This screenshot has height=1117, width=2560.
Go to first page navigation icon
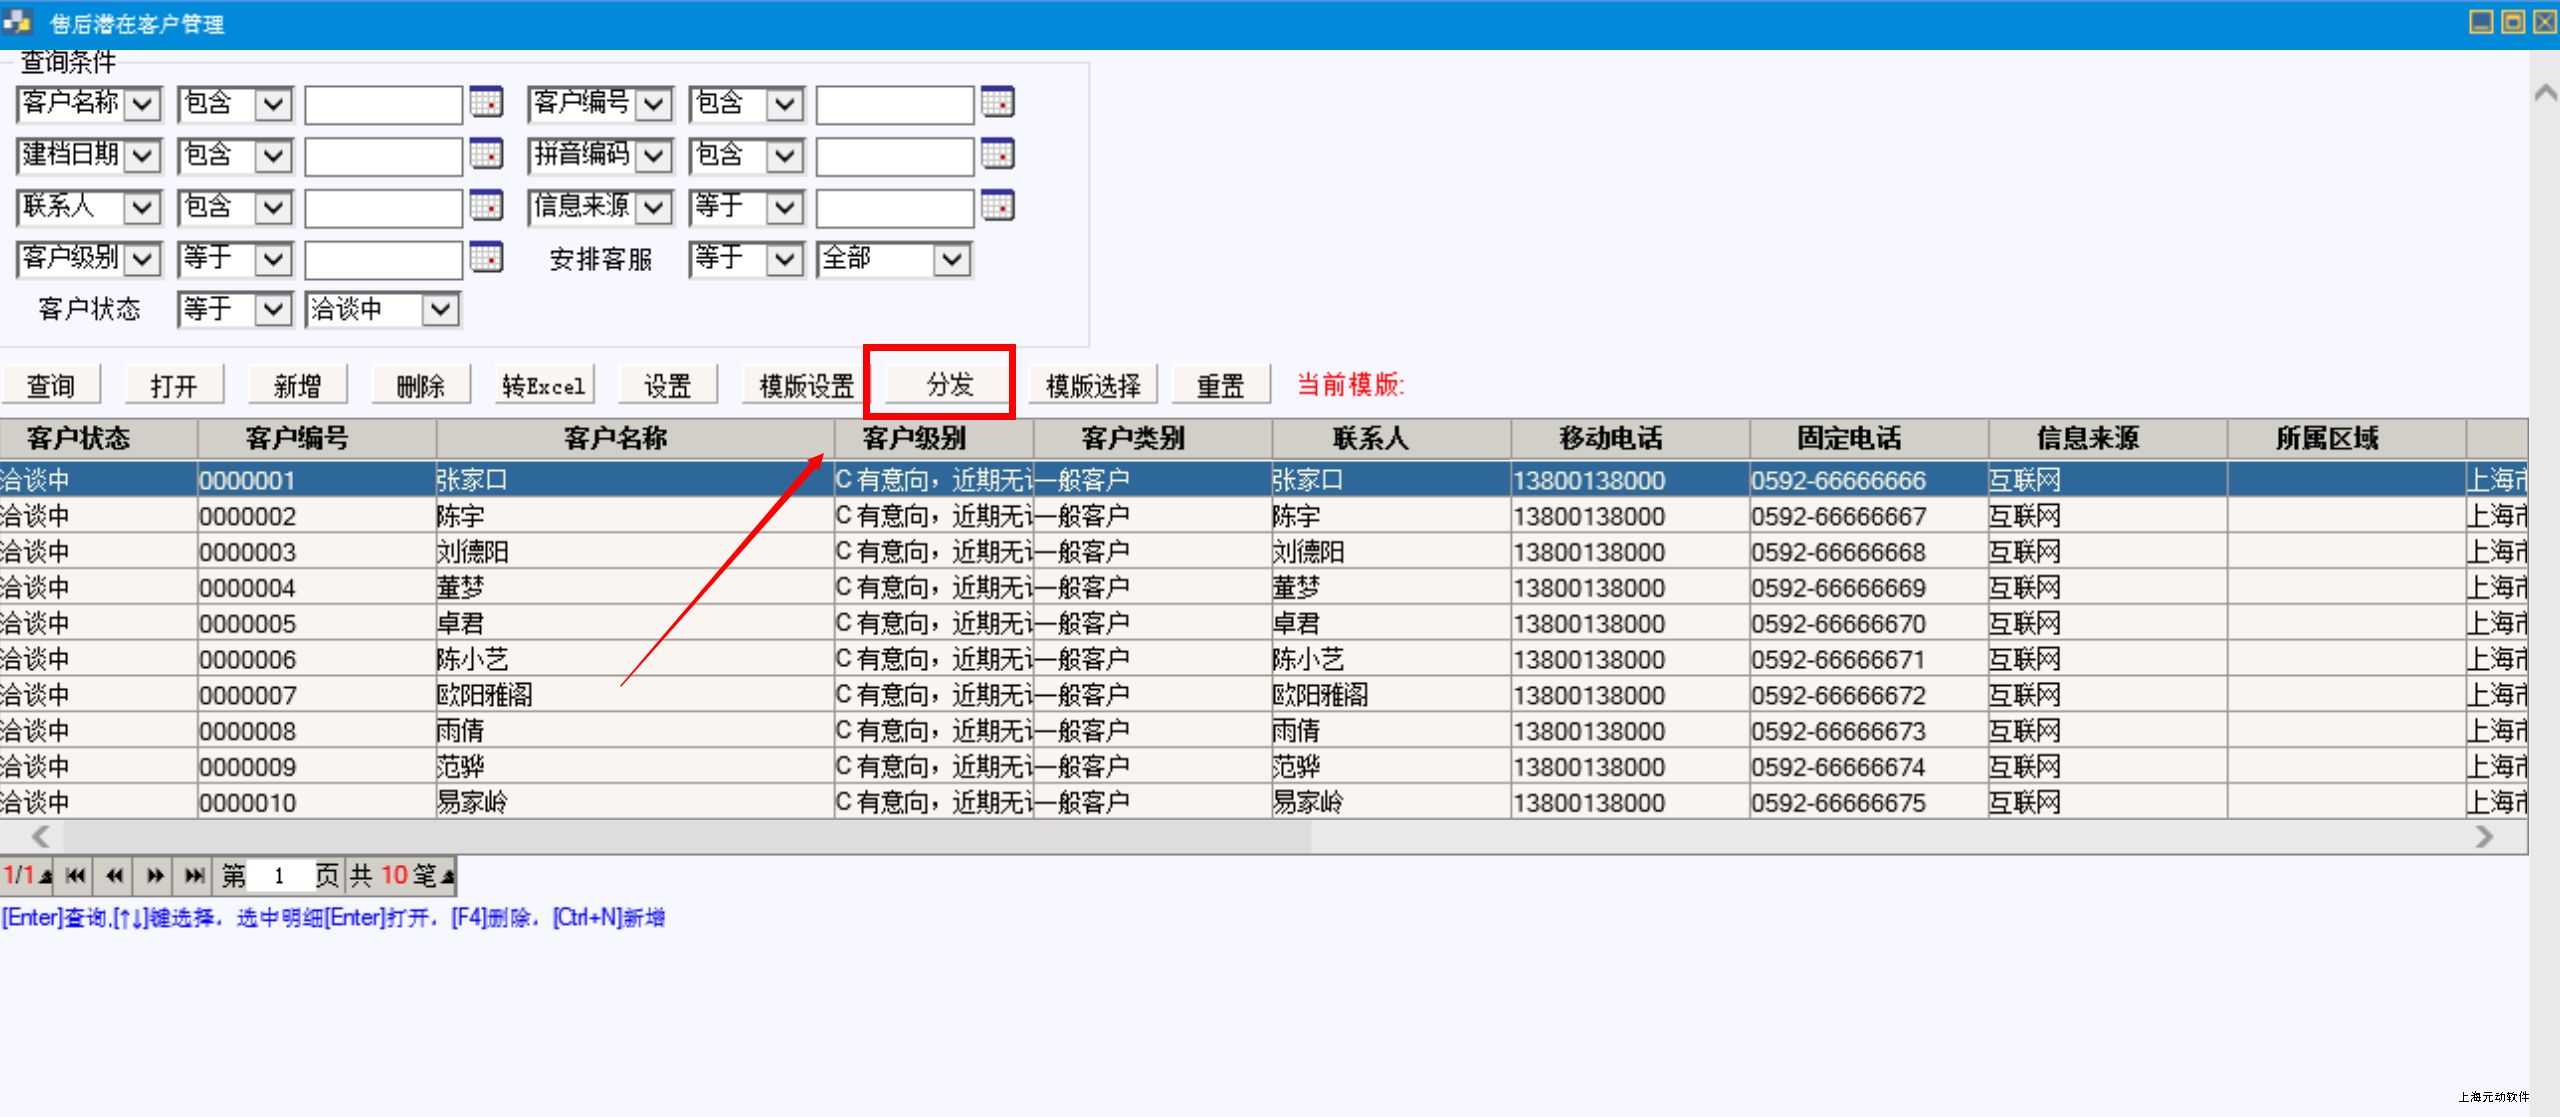coord(75,876)
